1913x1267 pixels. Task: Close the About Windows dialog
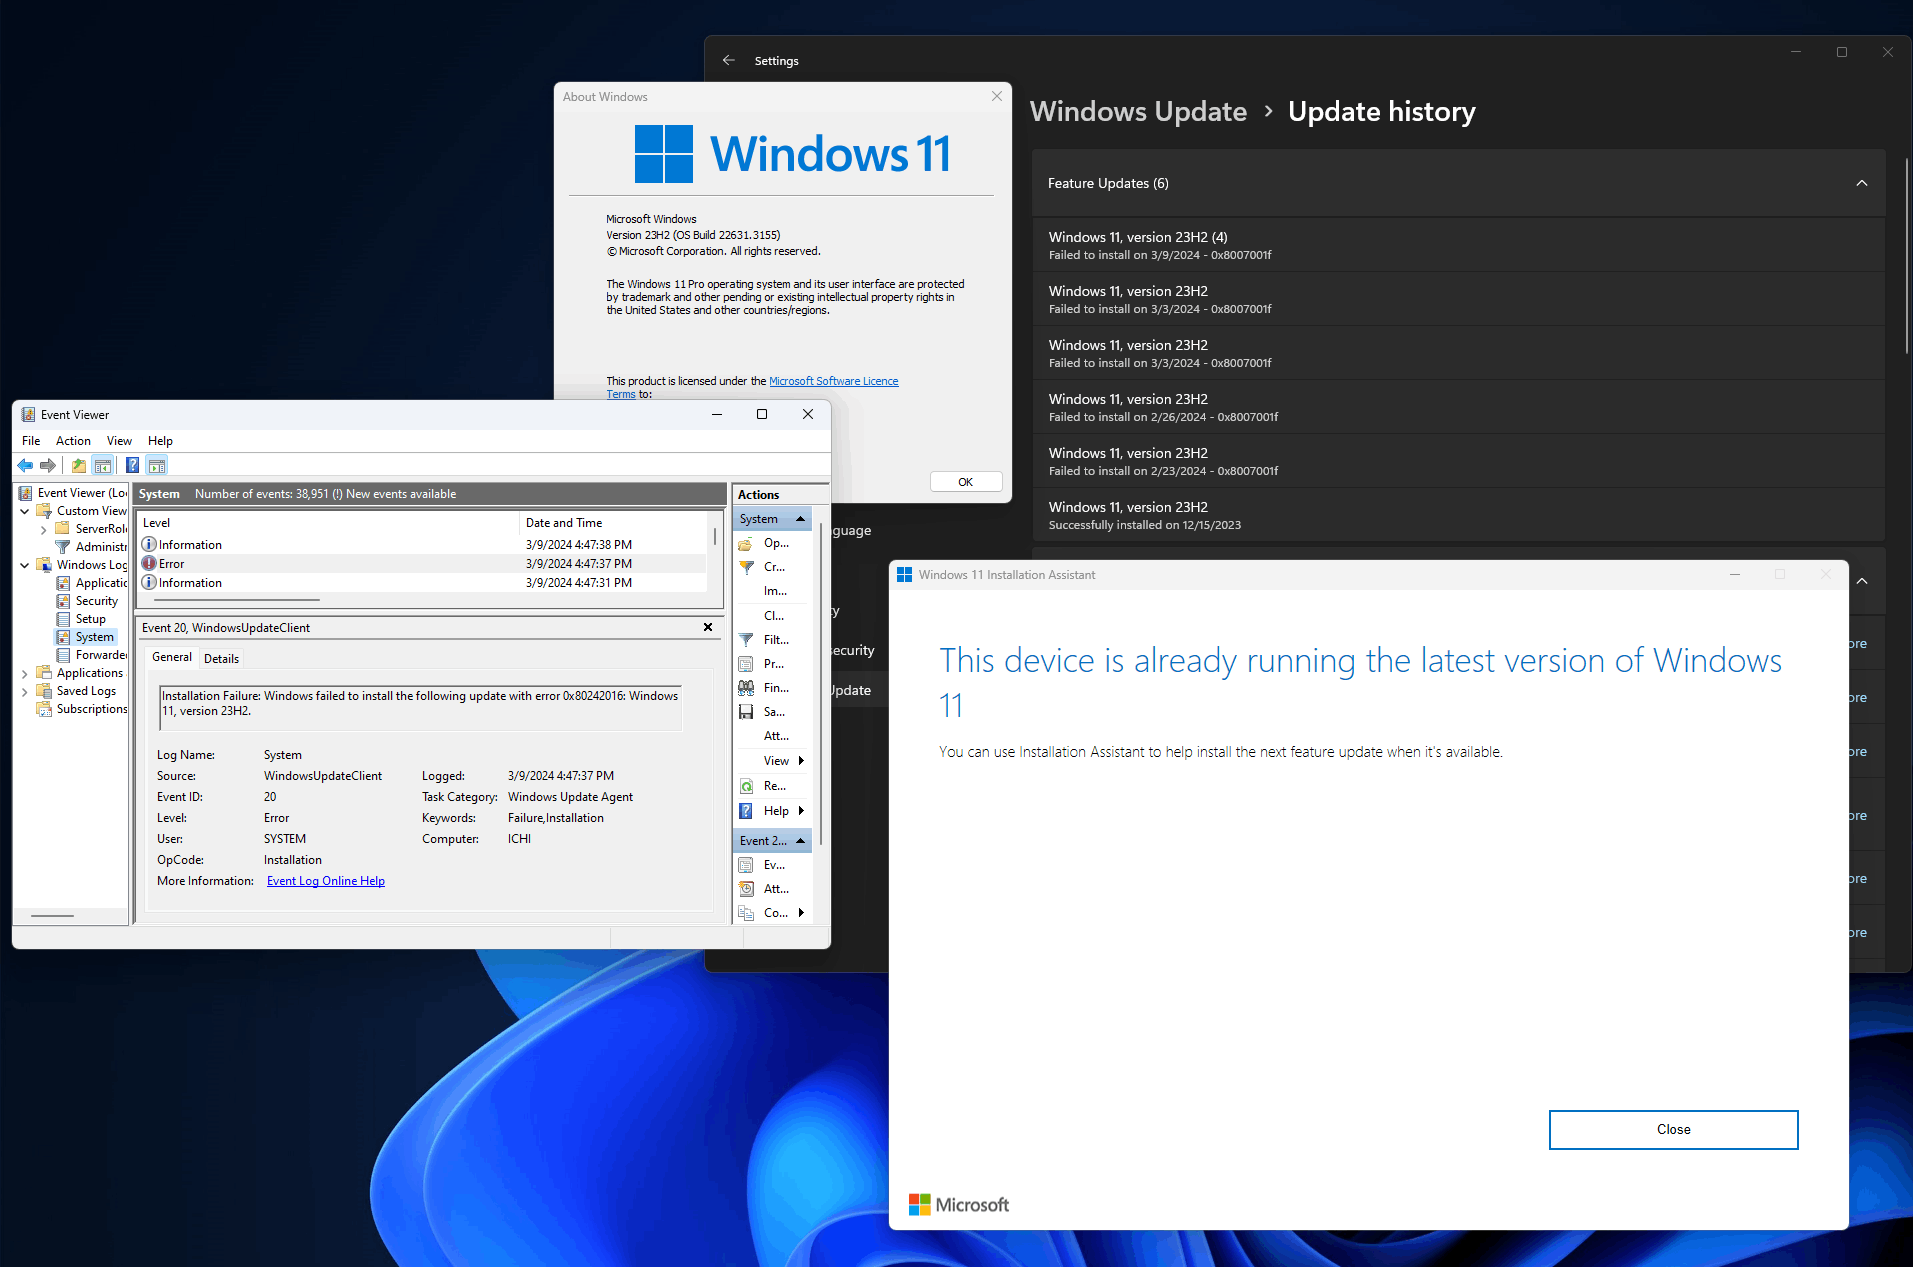click(996, 96)
